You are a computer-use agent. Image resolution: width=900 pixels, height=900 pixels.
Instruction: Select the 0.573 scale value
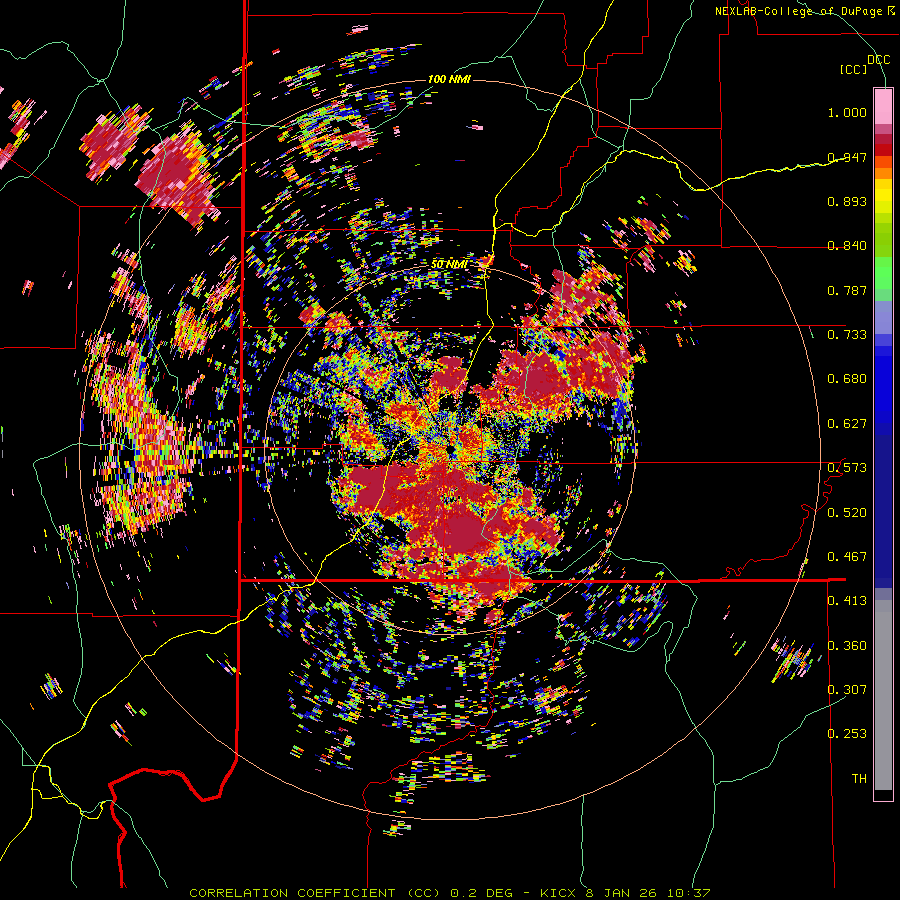tap(847, 468)
